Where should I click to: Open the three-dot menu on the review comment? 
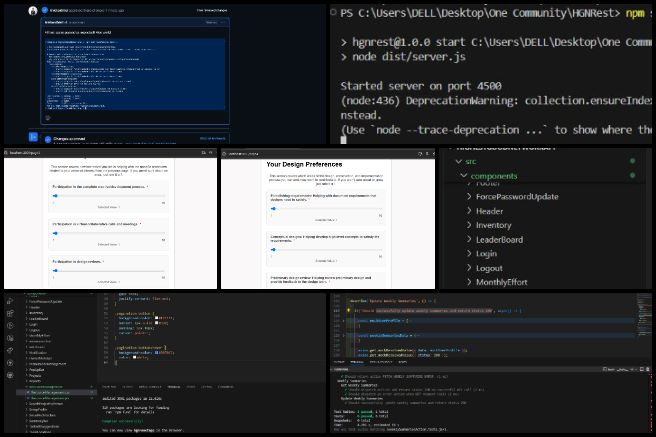[224, 22]
